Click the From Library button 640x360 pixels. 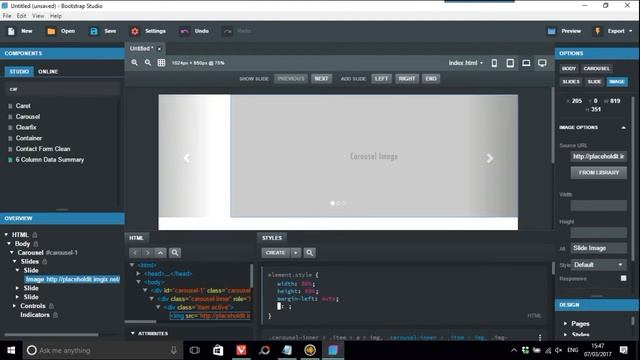point(598,173)
